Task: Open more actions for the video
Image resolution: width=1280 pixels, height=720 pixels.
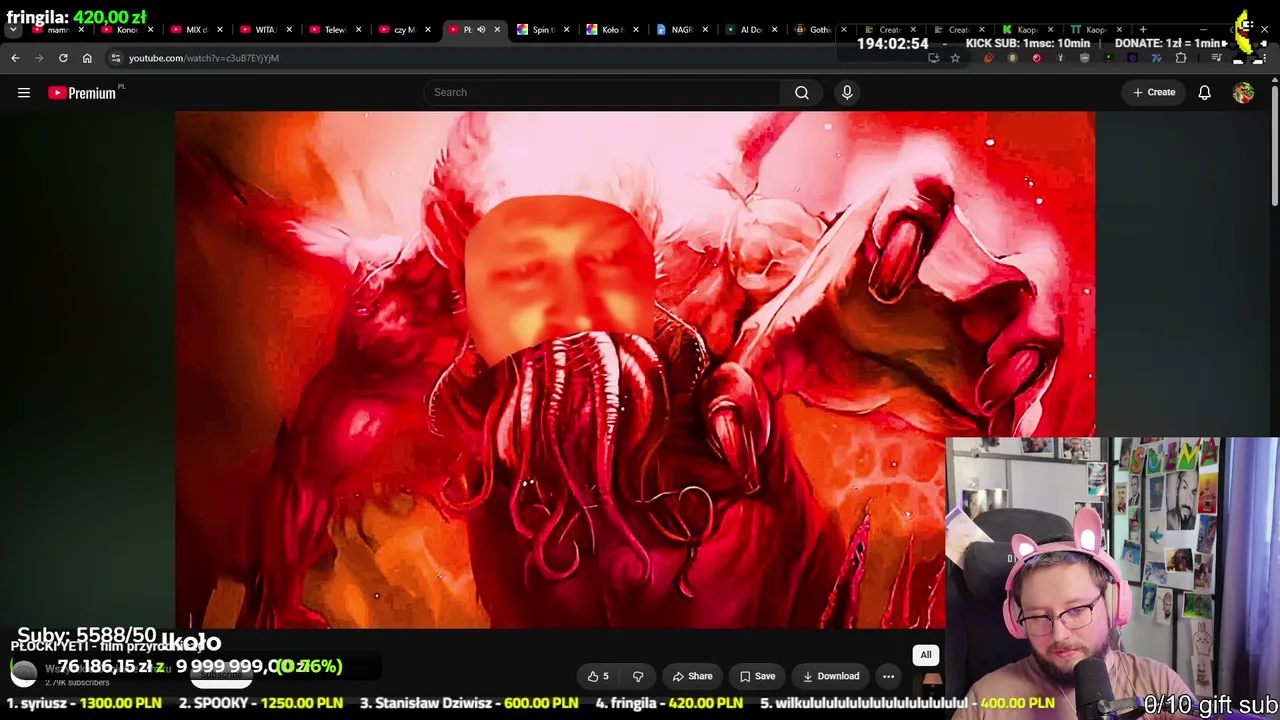Action: pyautogui.click(x=888, y=677)
